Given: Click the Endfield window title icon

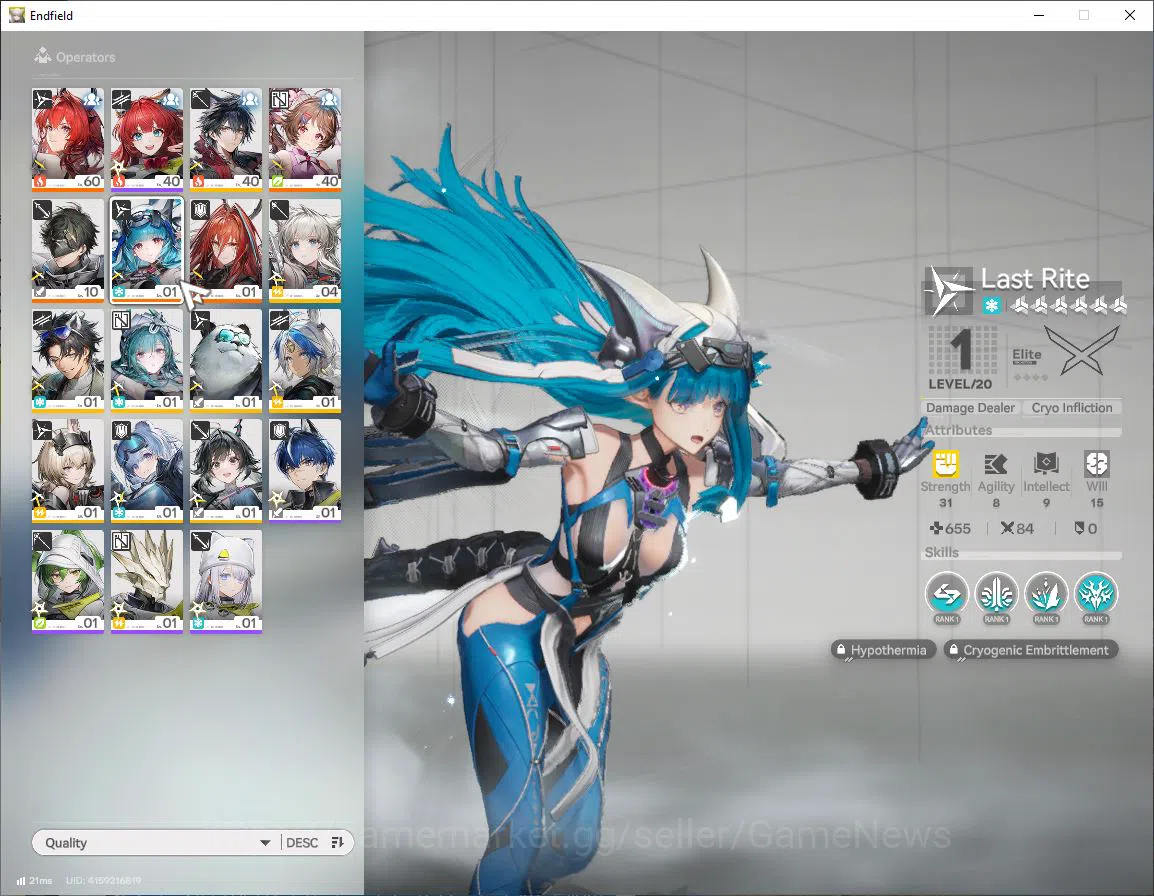Looking at the screenshot, I should coord(17,15).
